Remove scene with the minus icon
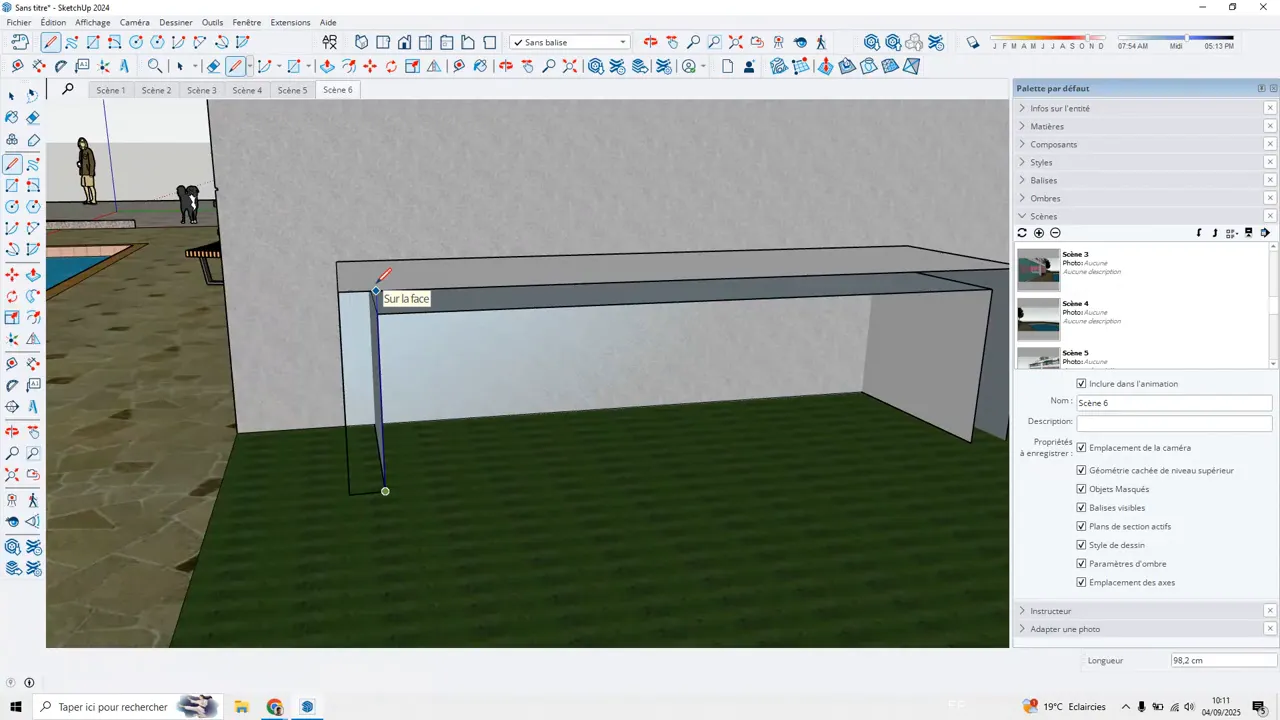This screenshot has height=720, width=1280. click(1055, 233)
